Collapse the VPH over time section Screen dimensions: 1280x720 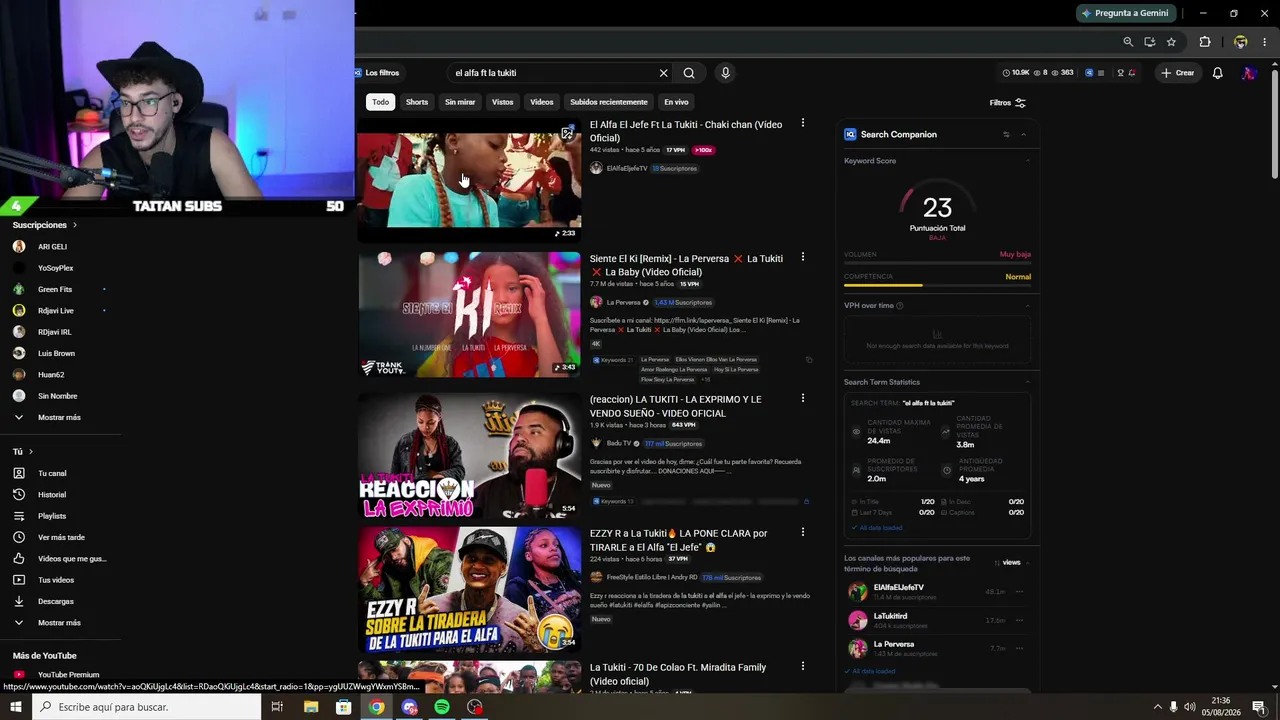[1028, 306]
